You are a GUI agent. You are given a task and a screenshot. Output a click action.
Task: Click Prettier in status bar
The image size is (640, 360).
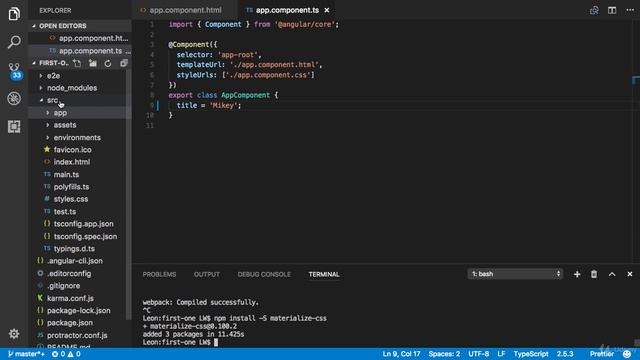tap(602, 354)
